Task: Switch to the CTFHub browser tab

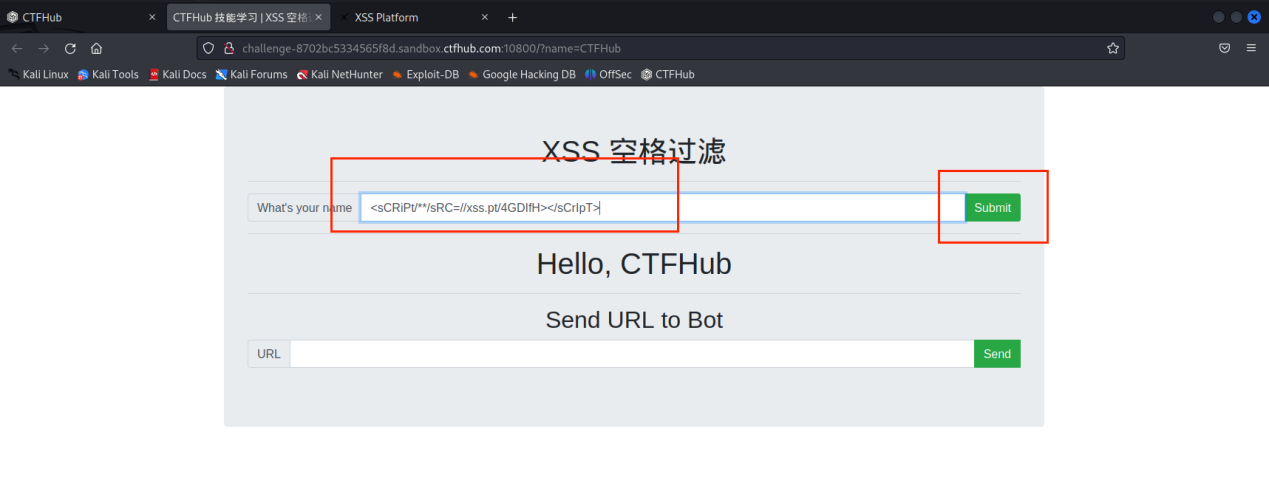Action: [80, 17]
